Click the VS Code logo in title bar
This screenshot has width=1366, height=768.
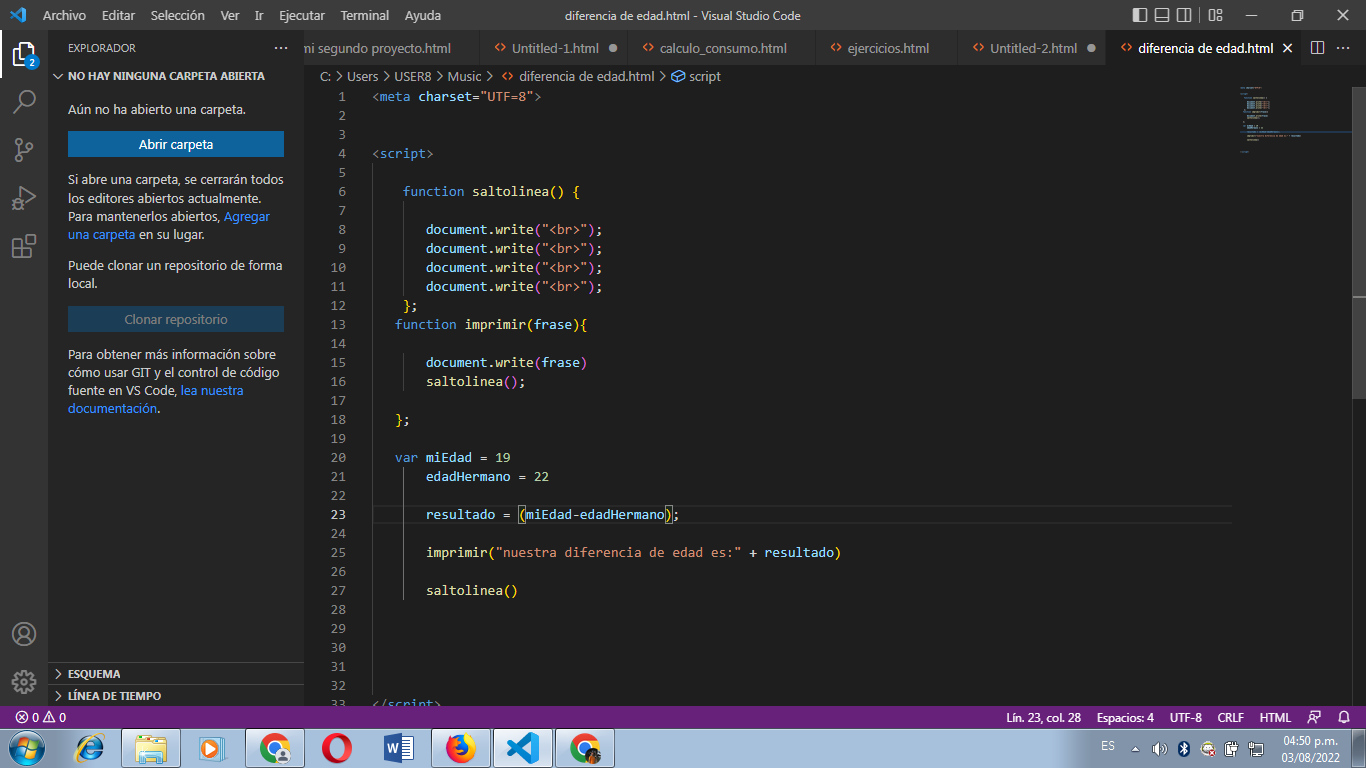point(17,15)
